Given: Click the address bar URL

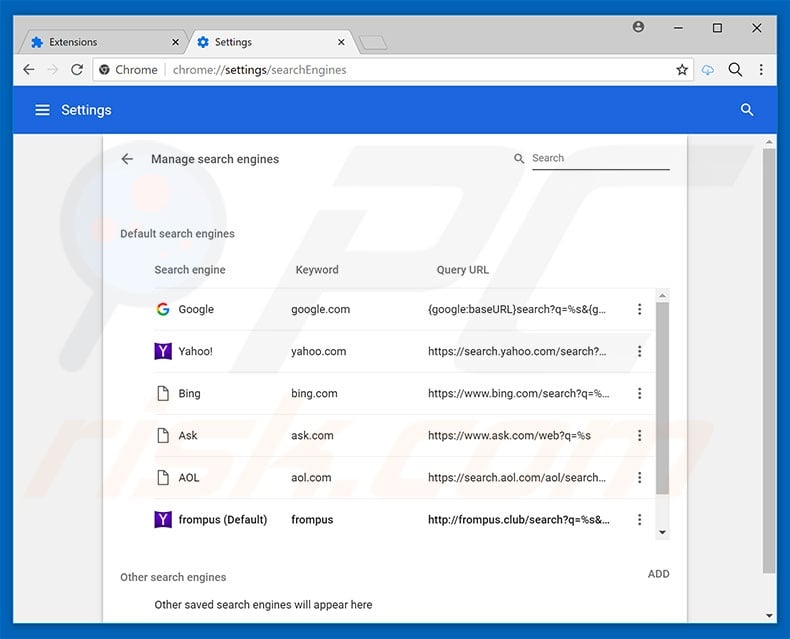Looking at the screenshot, I should point(259,70).
